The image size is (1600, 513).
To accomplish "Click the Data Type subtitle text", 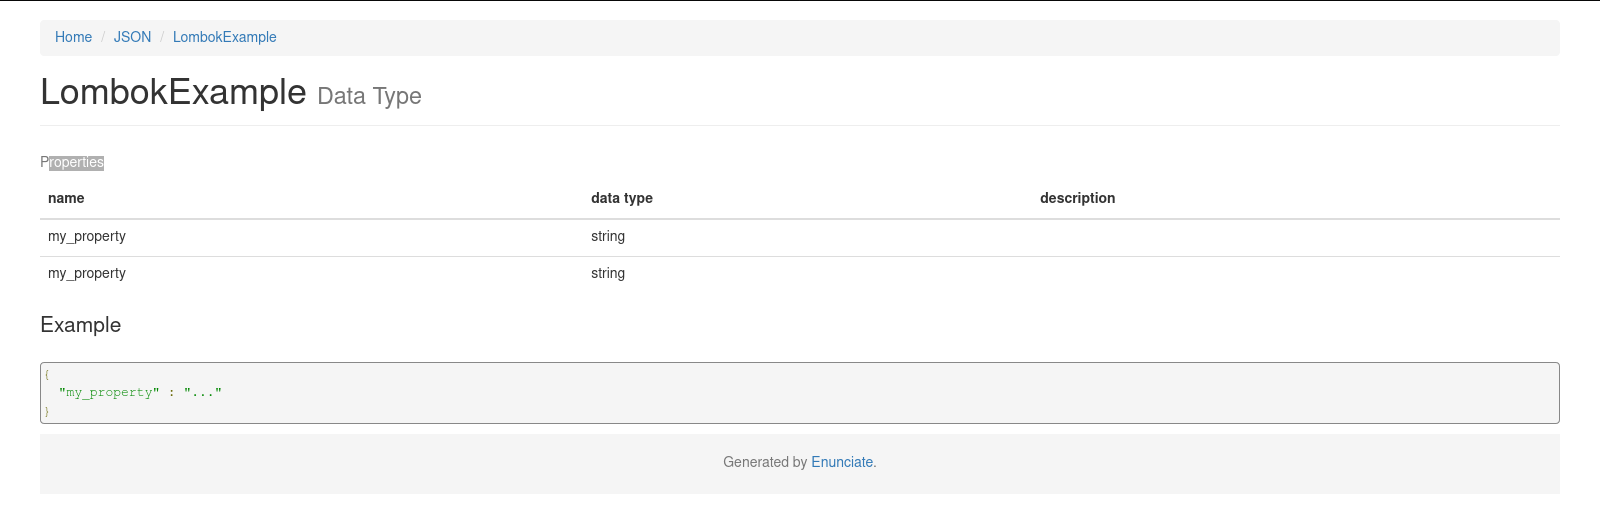I will coord(369,96).
